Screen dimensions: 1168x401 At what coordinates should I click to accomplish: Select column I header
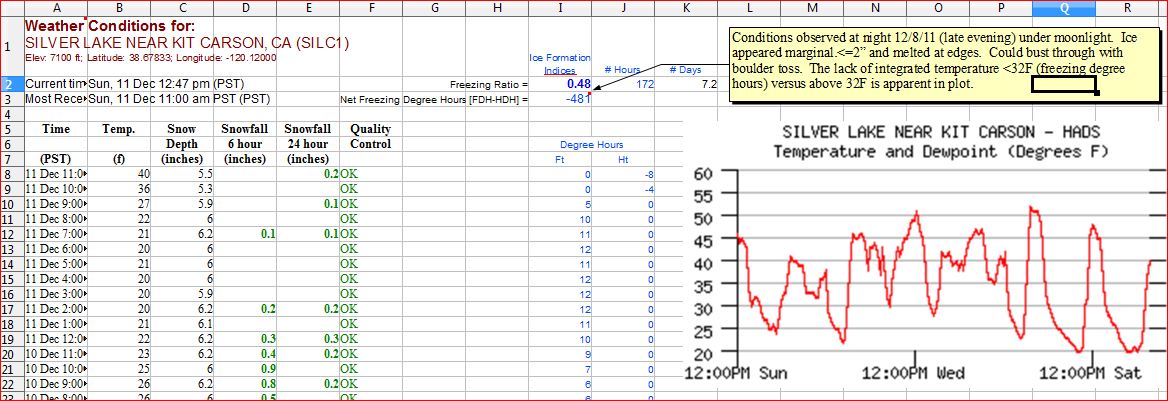pos(559,7)
